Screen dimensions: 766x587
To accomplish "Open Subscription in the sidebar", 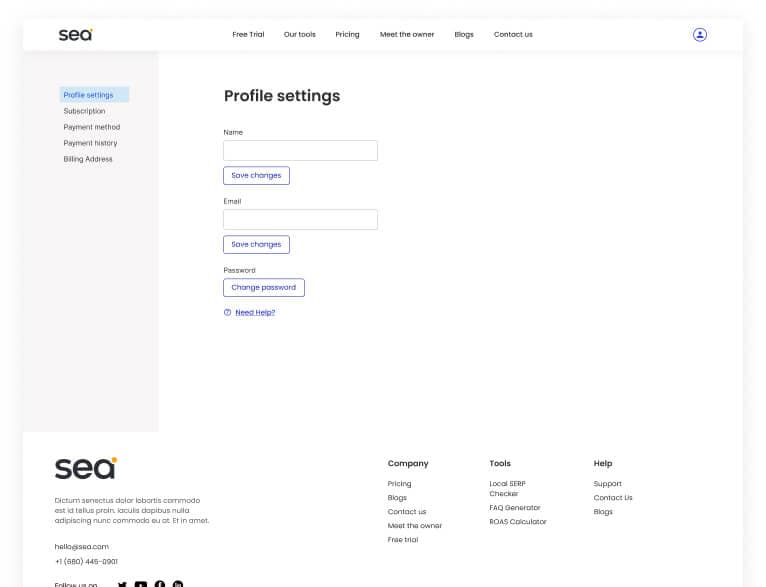I will (84, 111).
